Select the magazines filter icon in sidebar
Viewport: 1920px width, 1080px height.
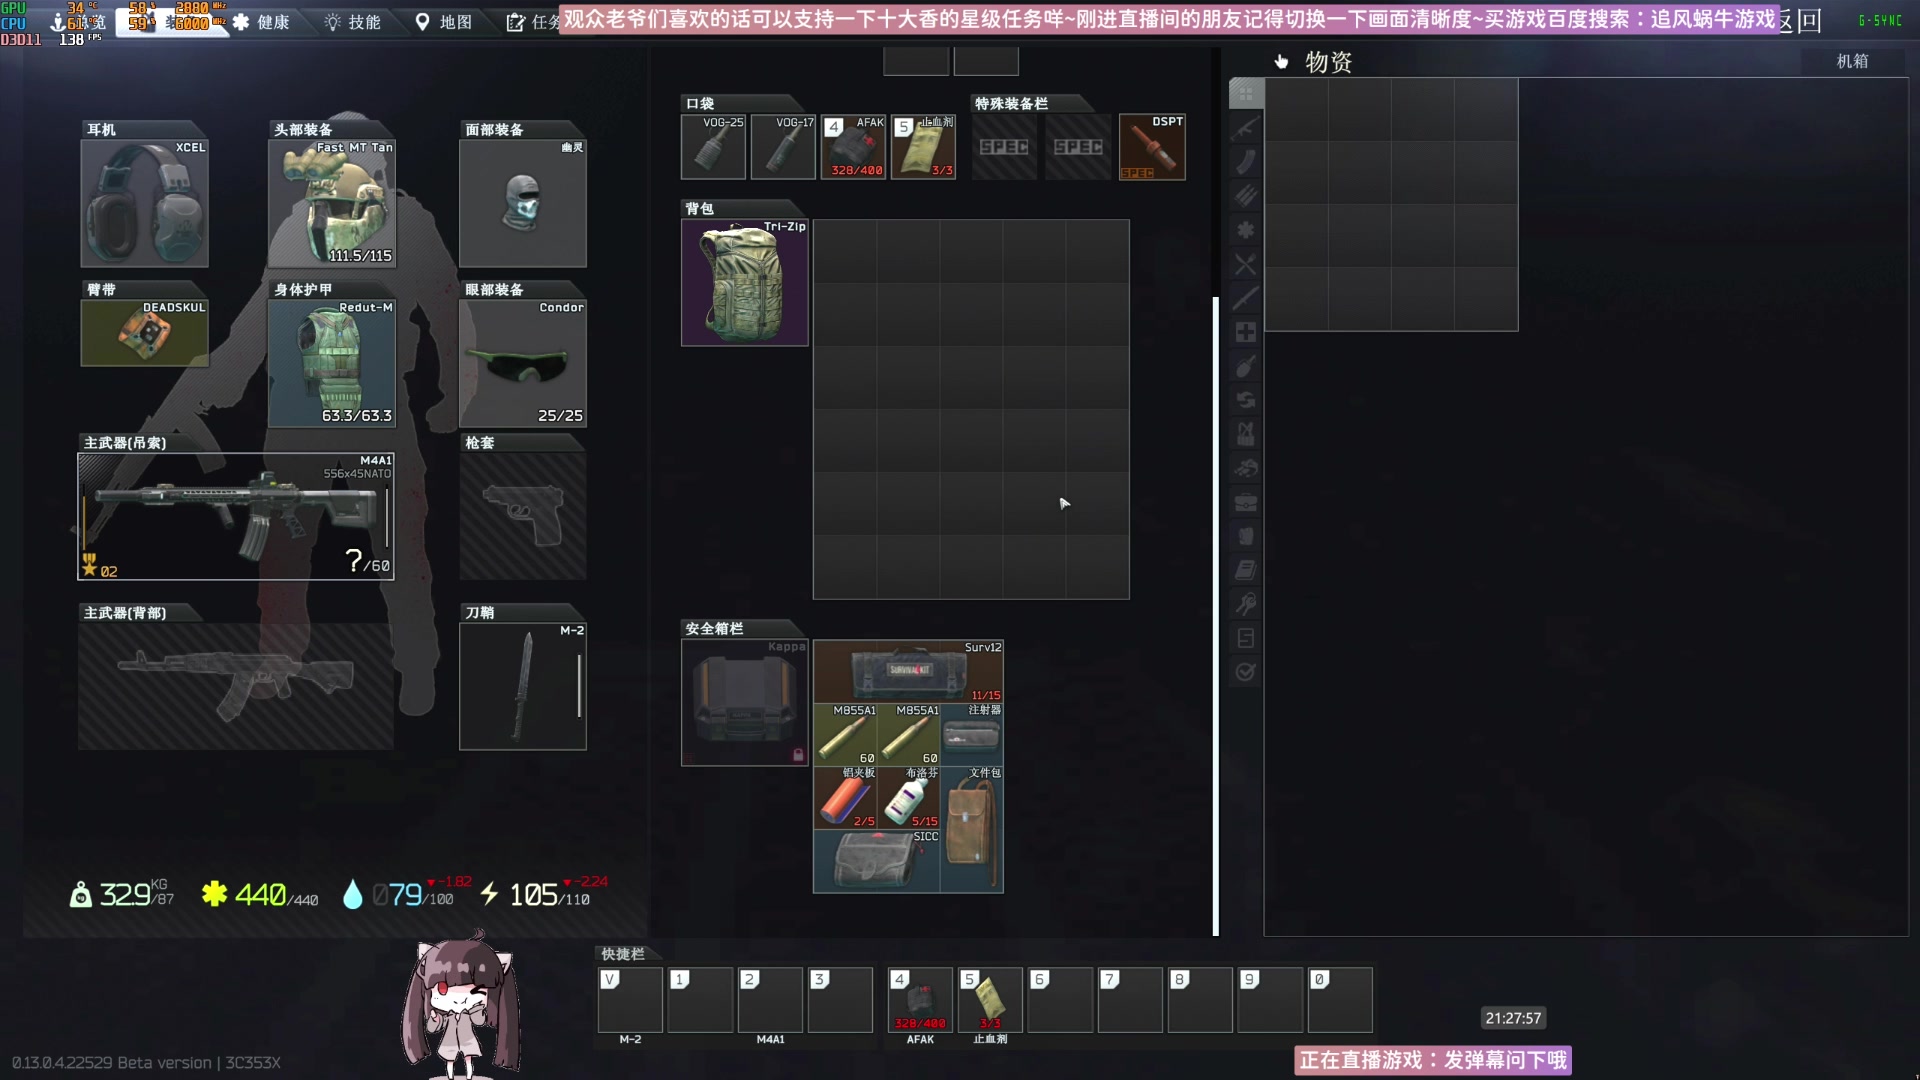coord(1245,162)
